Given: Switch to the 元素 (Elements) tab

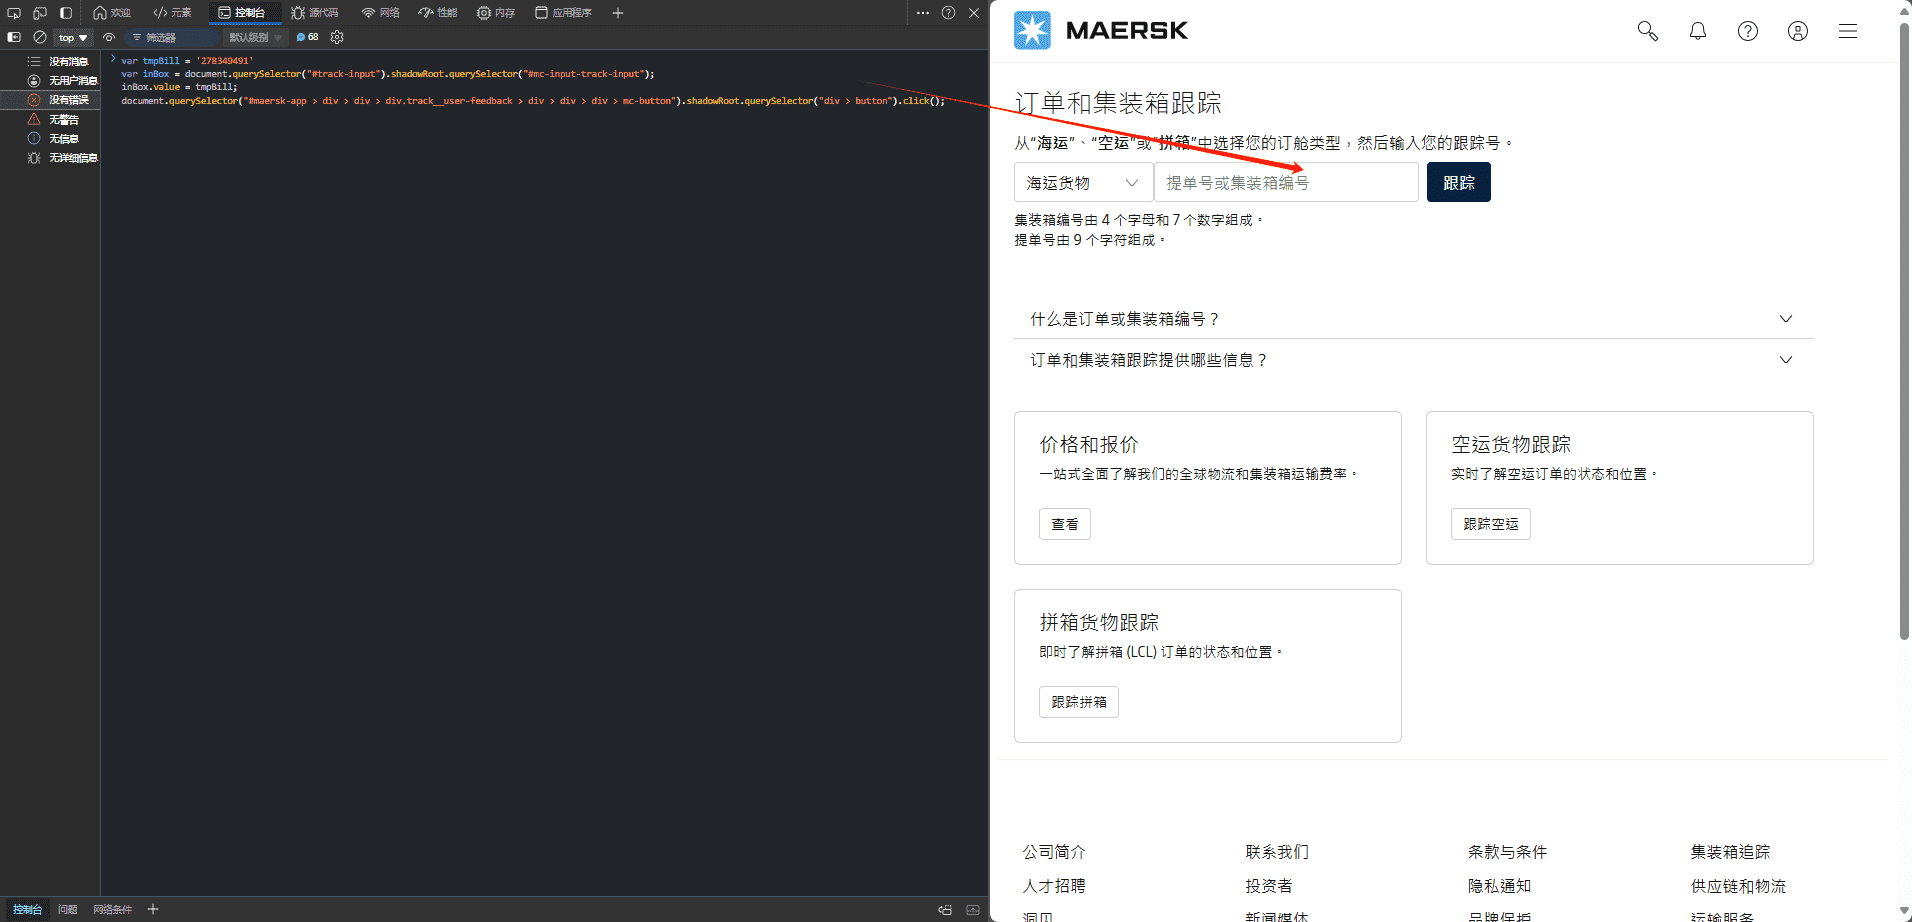Looking at the screenshot, I should (172, 13).
